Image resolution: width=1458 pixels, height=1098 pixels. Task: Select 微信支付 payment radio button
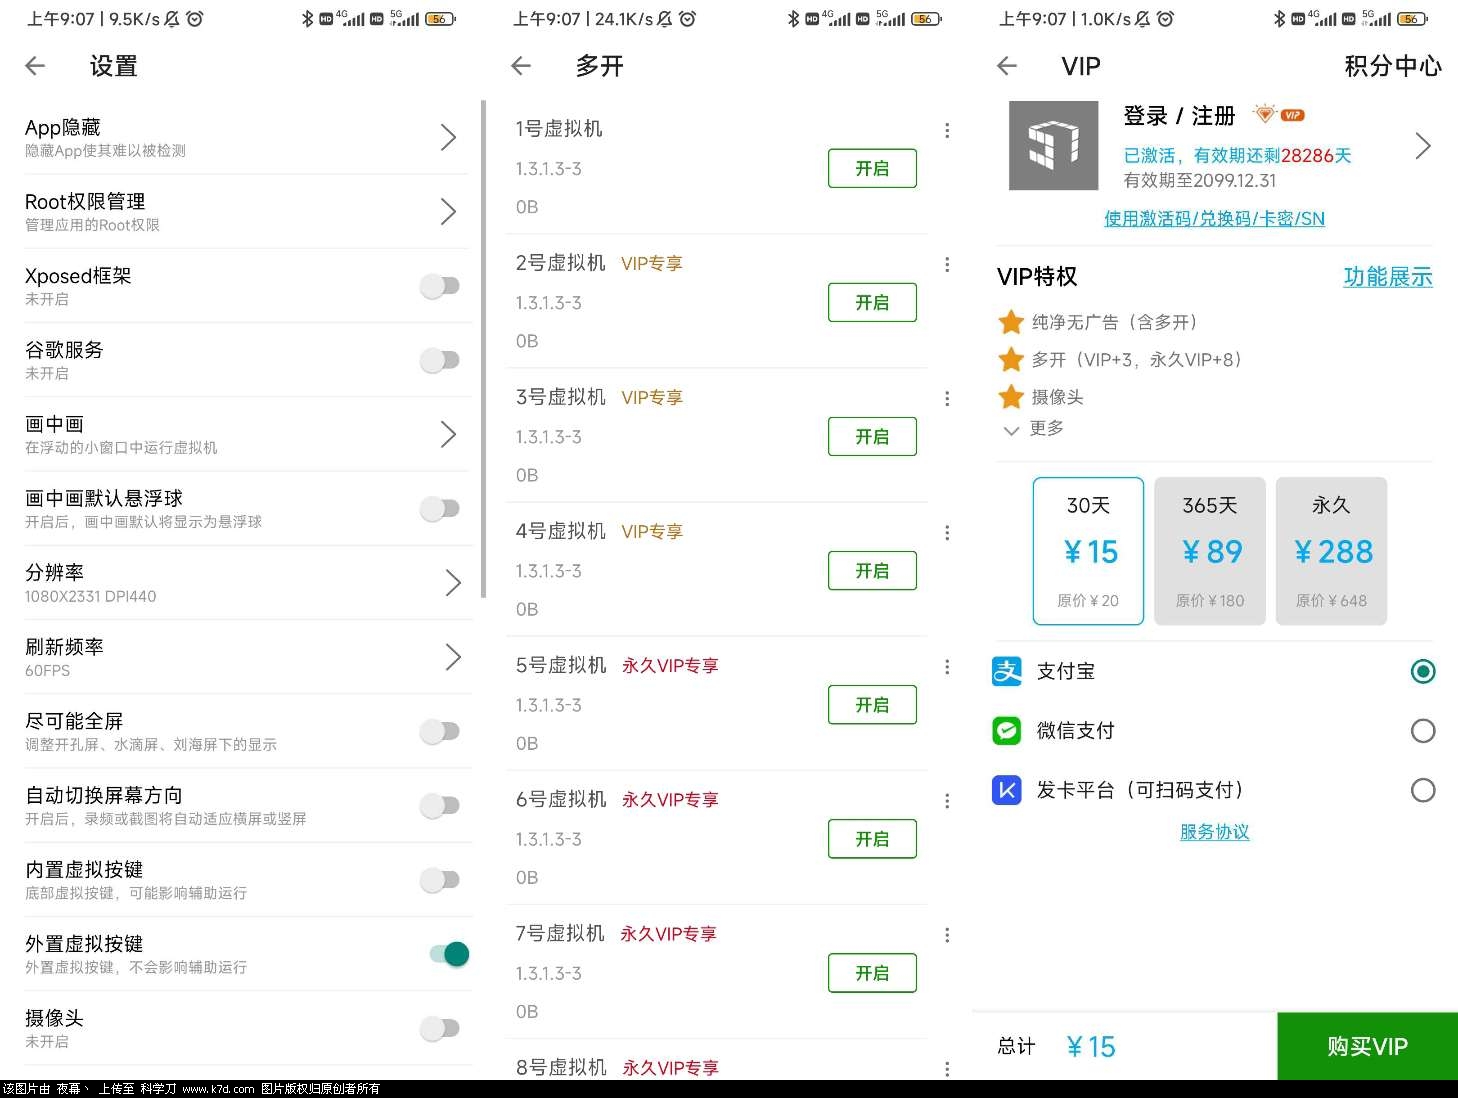click(1423, 731)
